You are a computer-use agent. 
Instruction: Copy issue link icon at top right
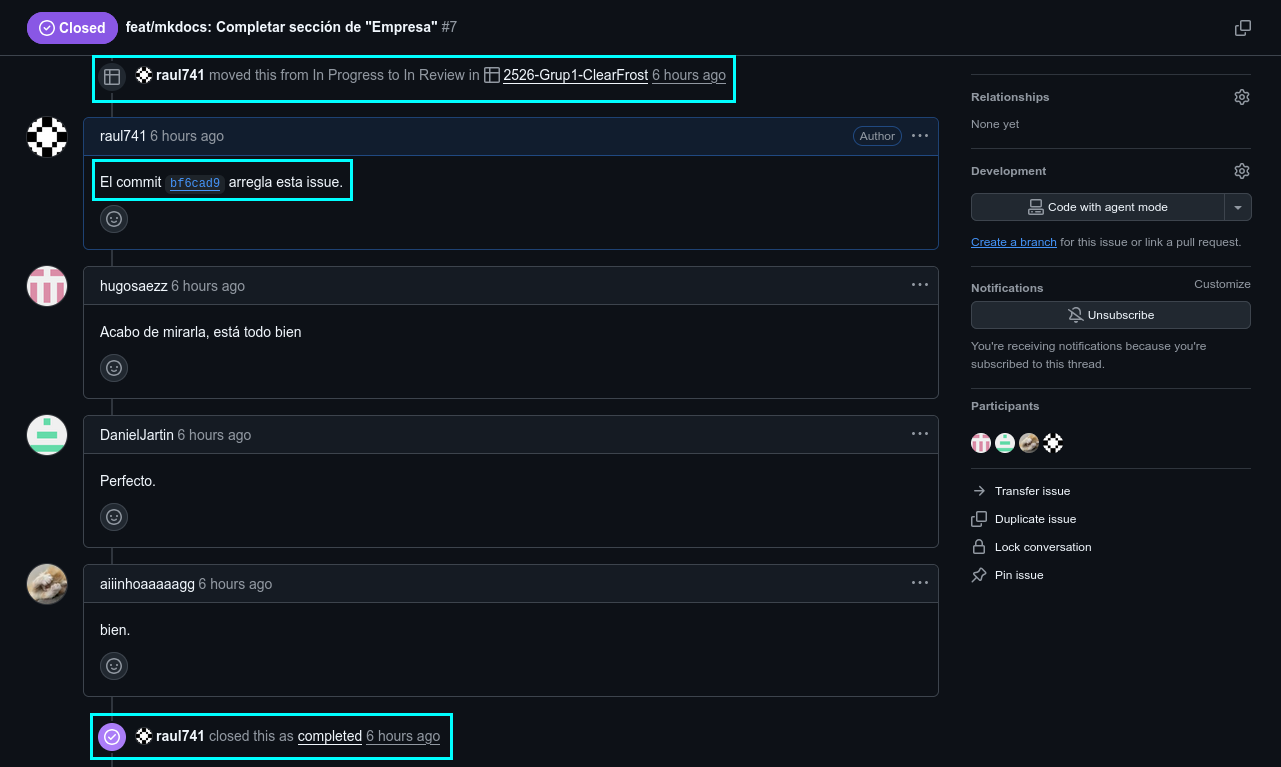1243,28
